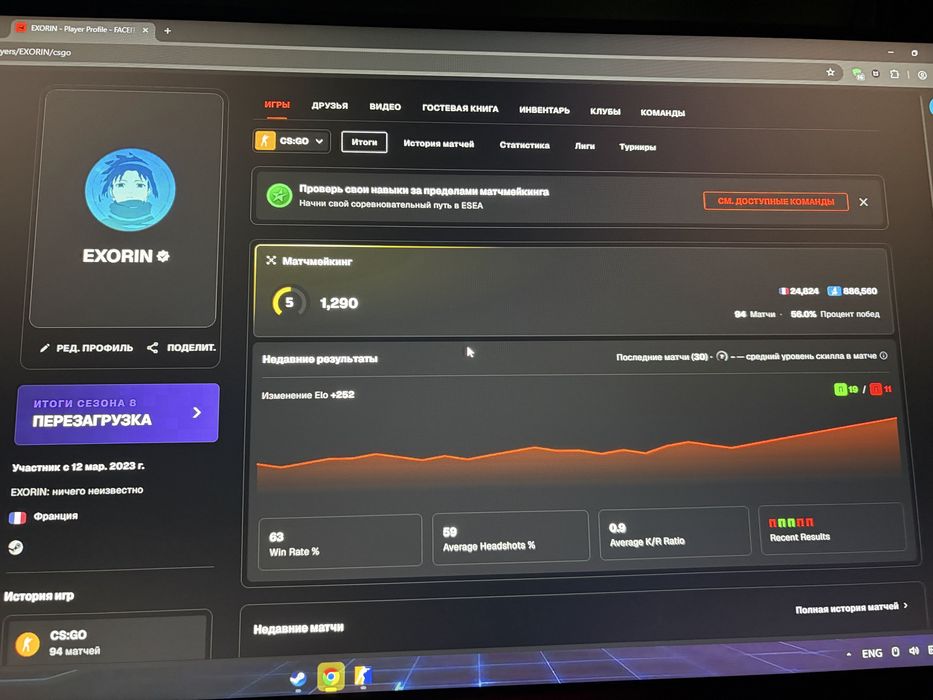Click Участник с 12 мар. 2023 г. text
Image resolution: width=933 pixels, height=700 pixels.
(x=78, y=467)
